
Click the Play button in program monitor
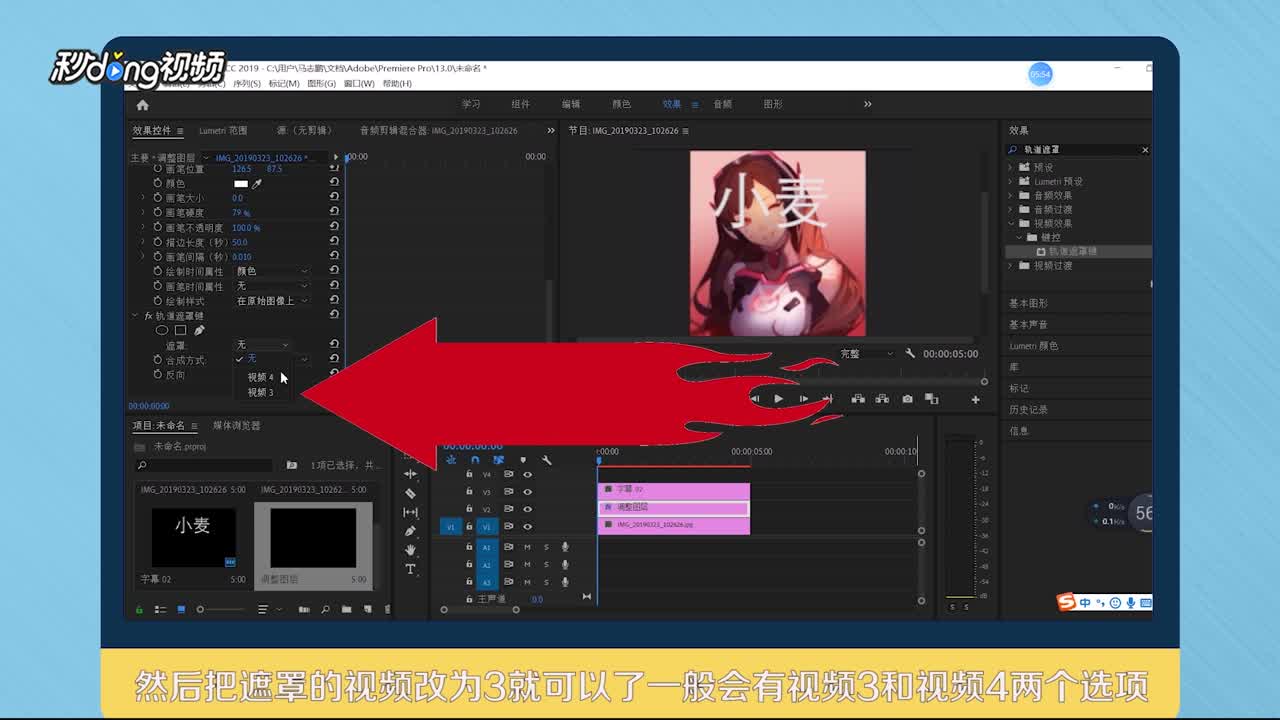click(778, 399)
